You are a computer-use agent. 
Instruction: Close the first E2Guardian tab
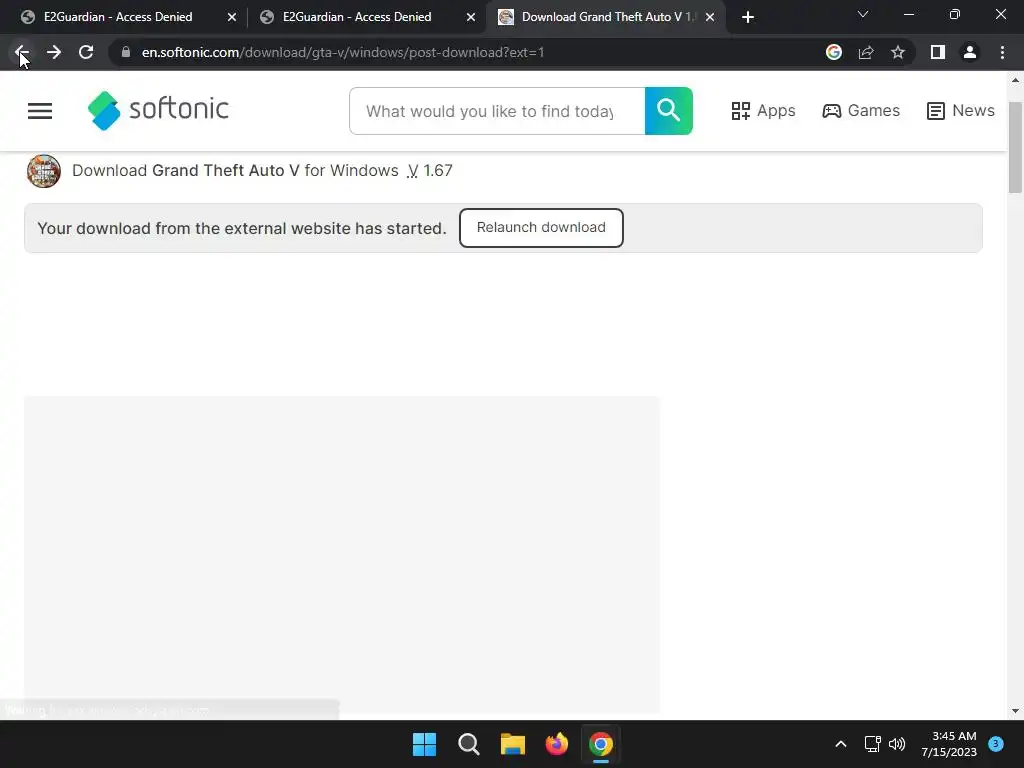(232, 17)
